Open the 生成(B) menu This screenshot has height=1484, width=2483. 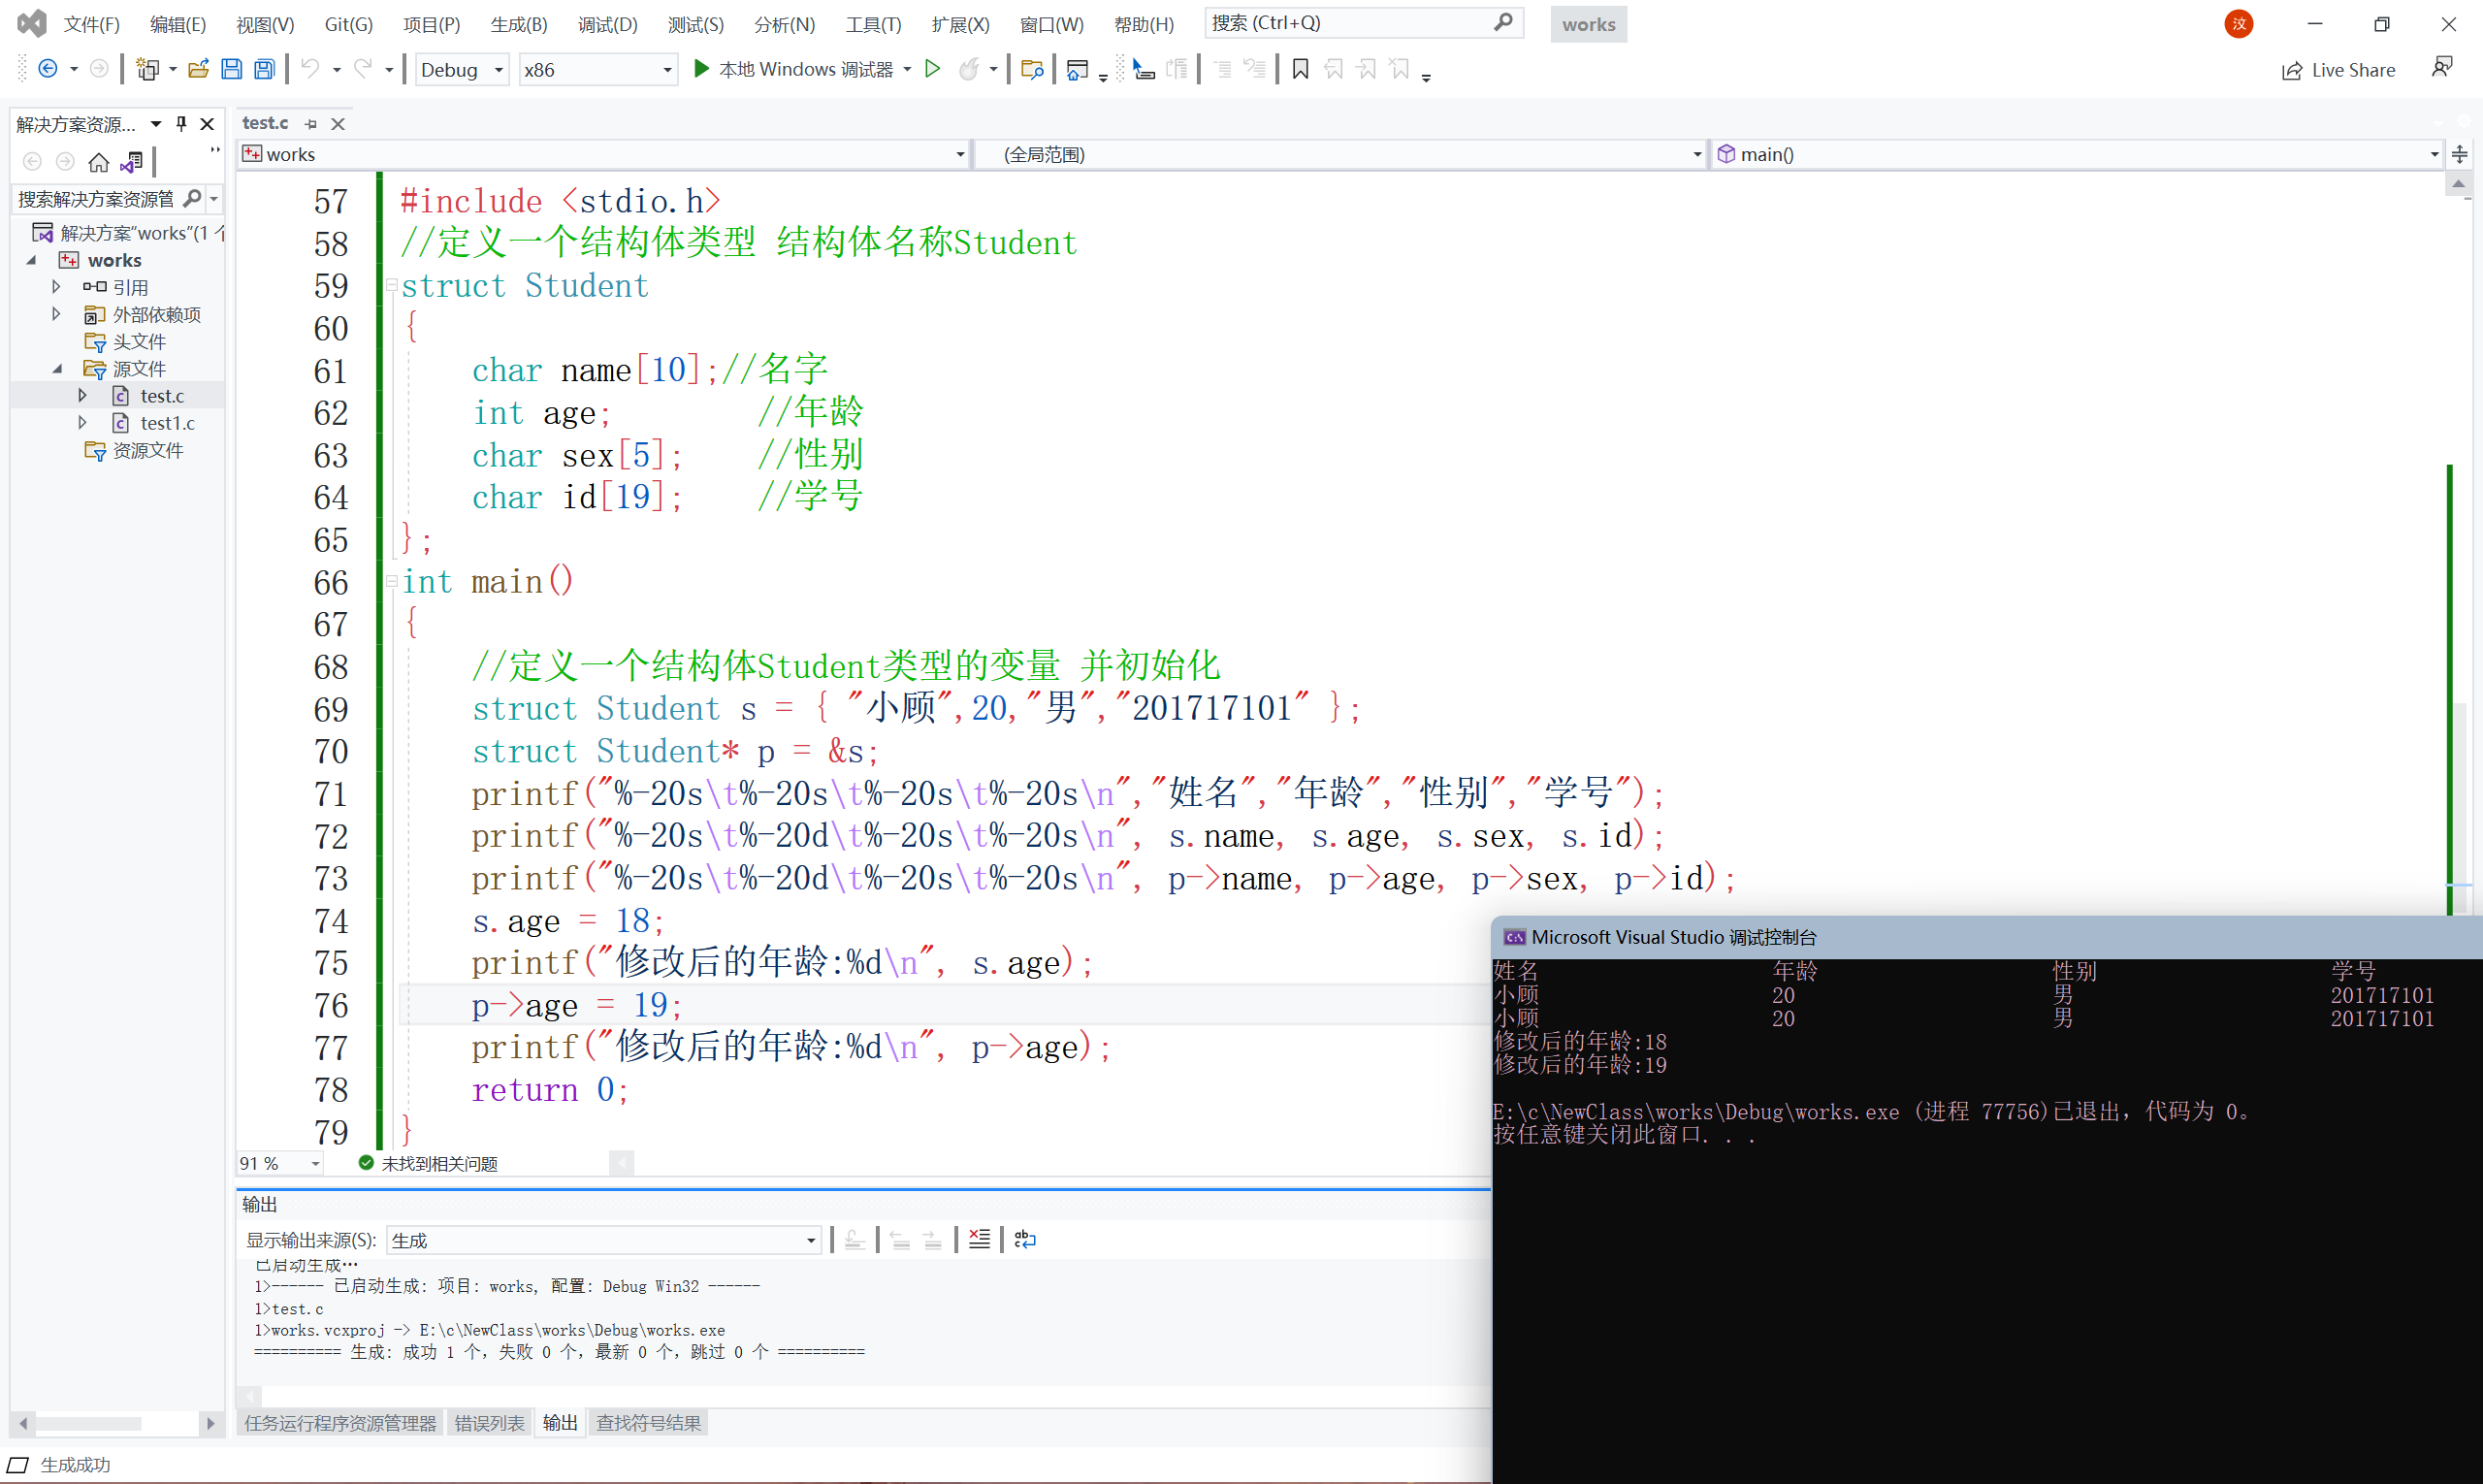(519, 24)
